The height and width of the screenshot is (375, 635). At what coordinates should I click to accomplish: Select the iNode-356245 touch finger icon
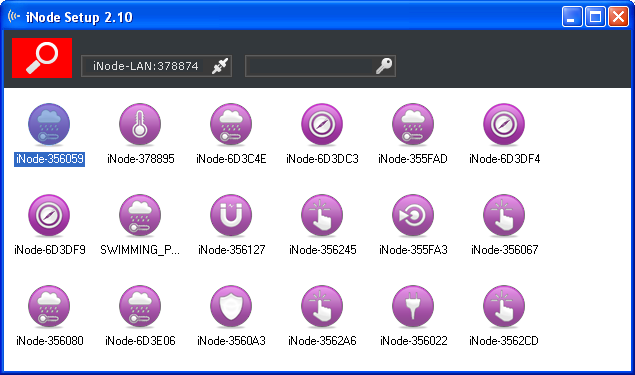322,215
